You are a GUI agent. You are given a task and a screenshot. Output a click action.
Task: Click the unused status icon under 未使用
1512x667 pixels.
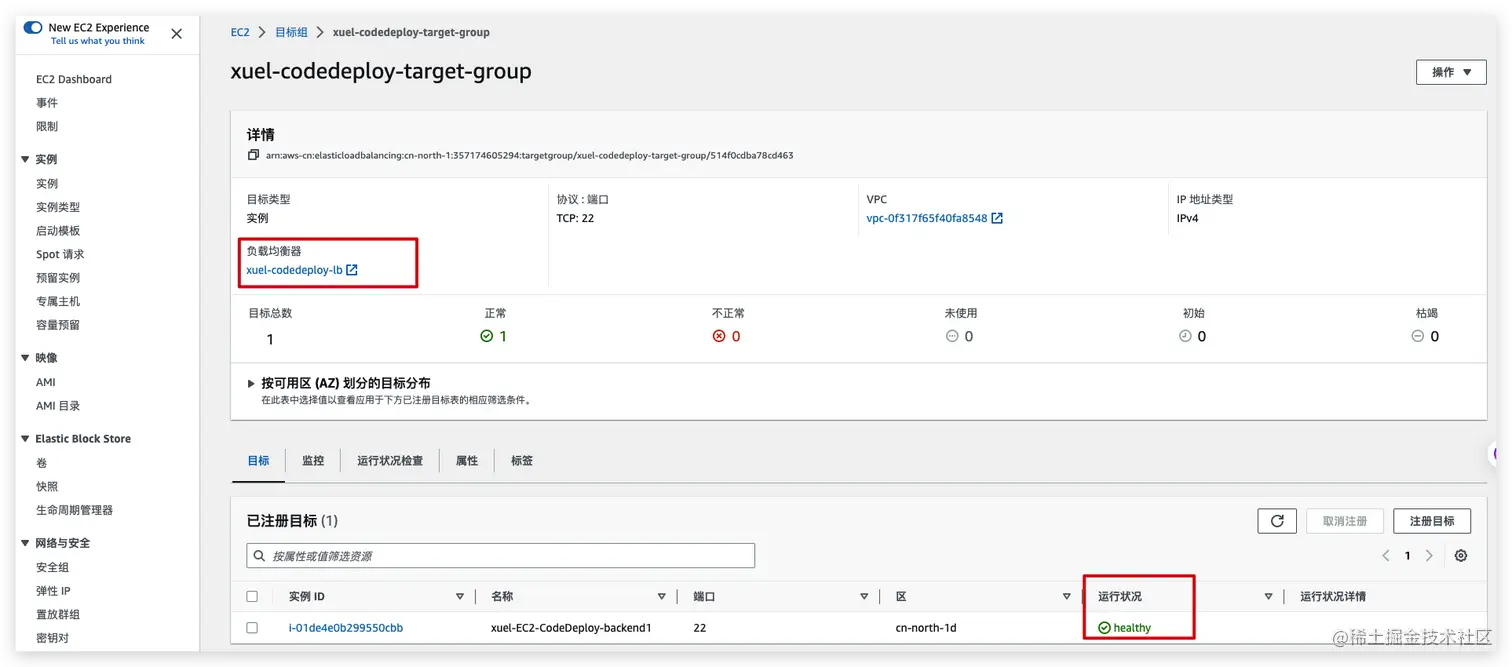(x=952, y=336)
